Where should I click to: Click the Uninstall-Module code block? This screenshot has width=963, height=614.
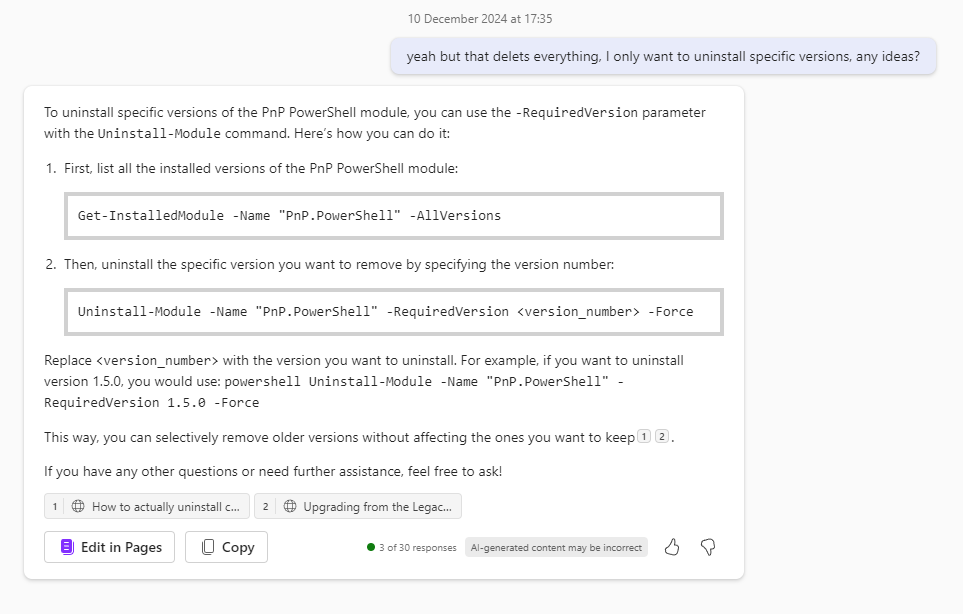coord(394,312)
